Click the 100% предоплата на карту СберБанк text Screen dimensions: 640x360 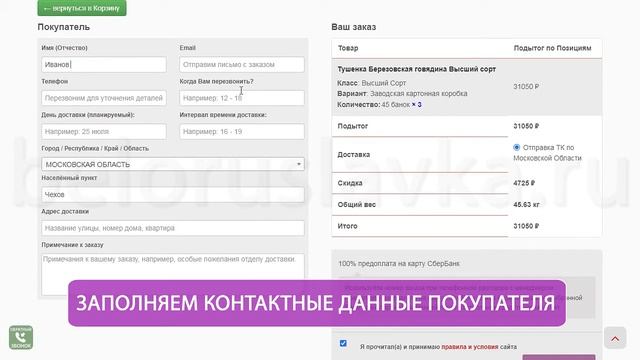(x=399, y=264)
